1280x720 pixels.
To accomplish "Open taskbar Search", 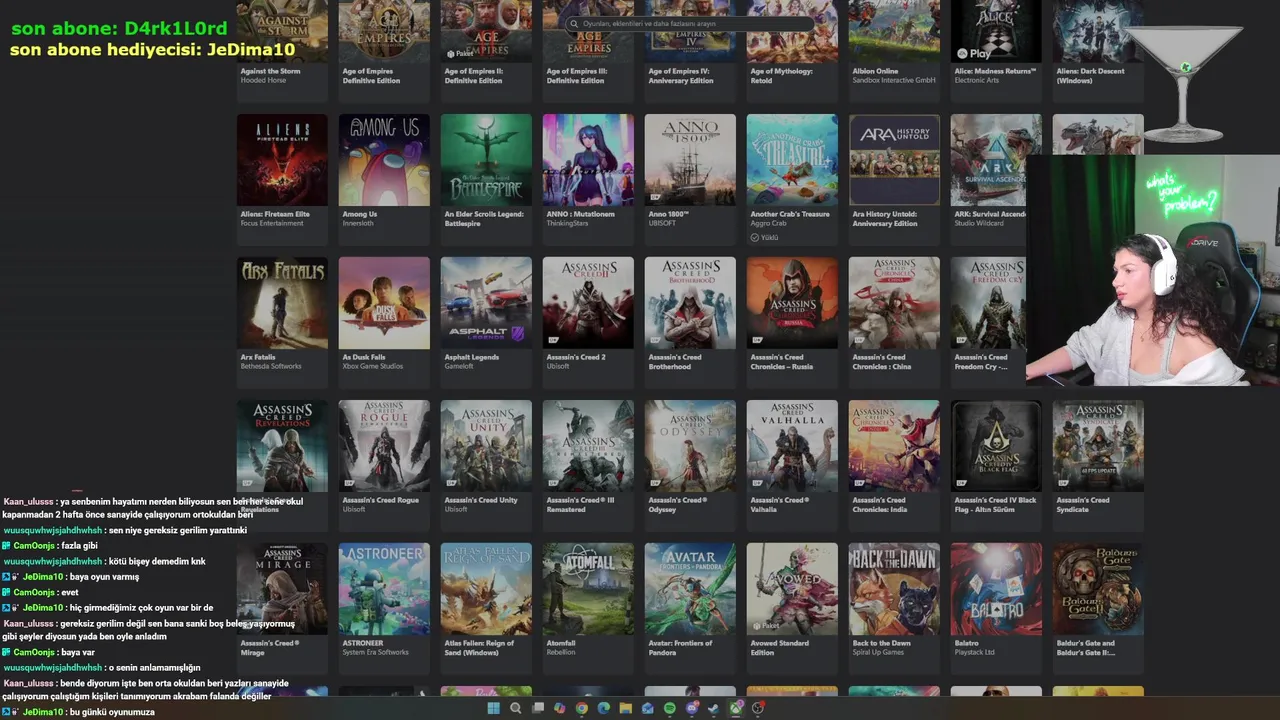I will point(516,708).
